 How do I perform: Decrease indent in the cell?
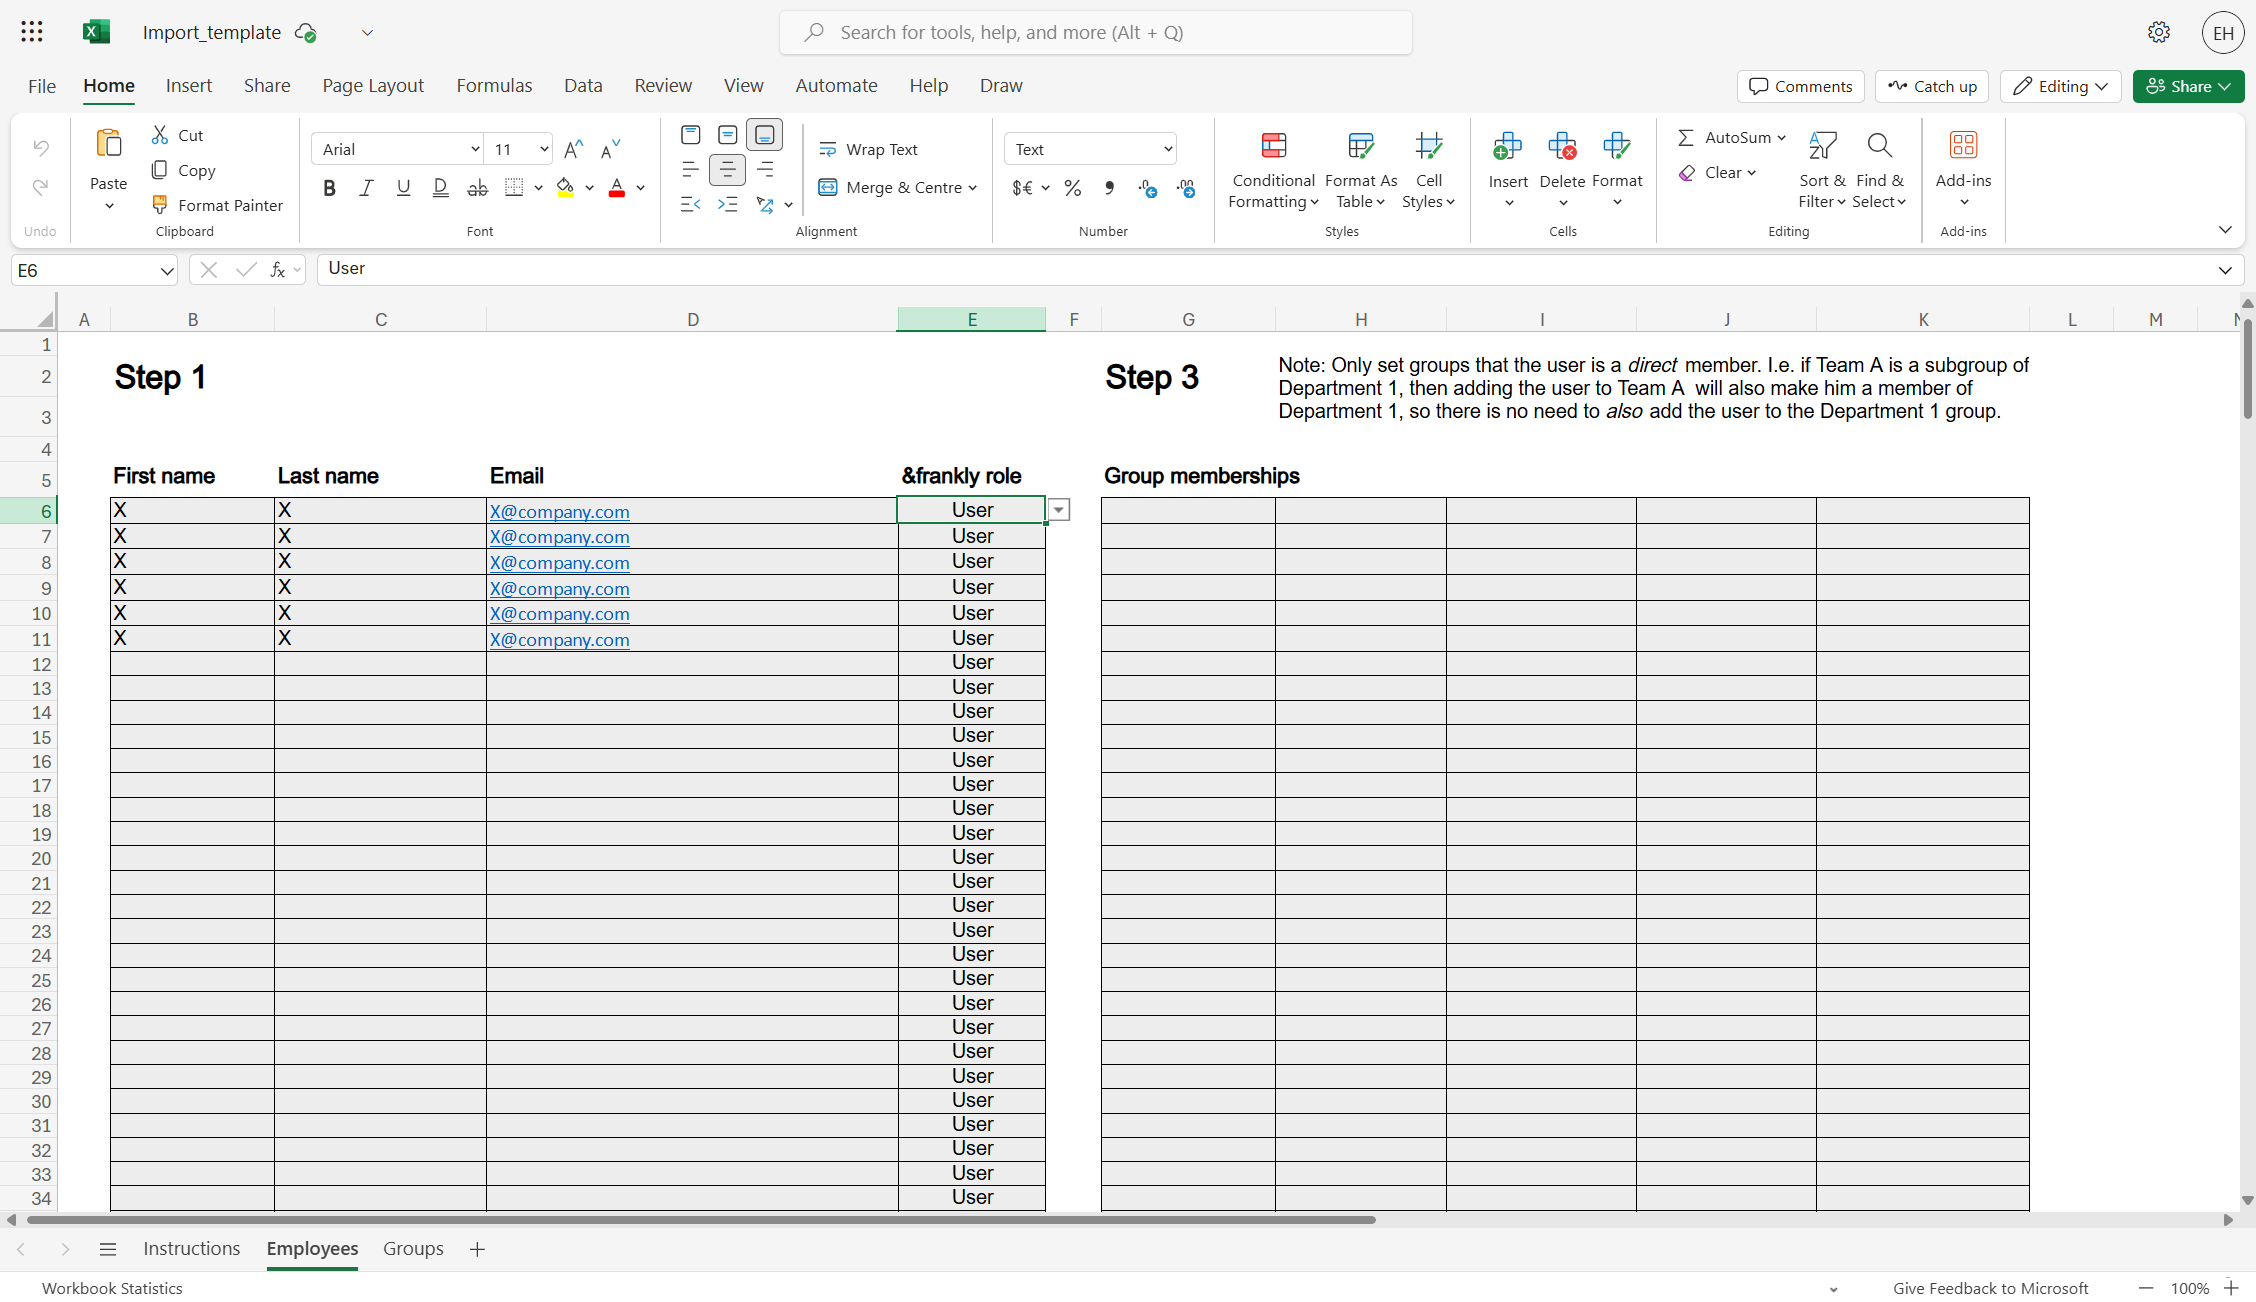(x=690, y=205)
